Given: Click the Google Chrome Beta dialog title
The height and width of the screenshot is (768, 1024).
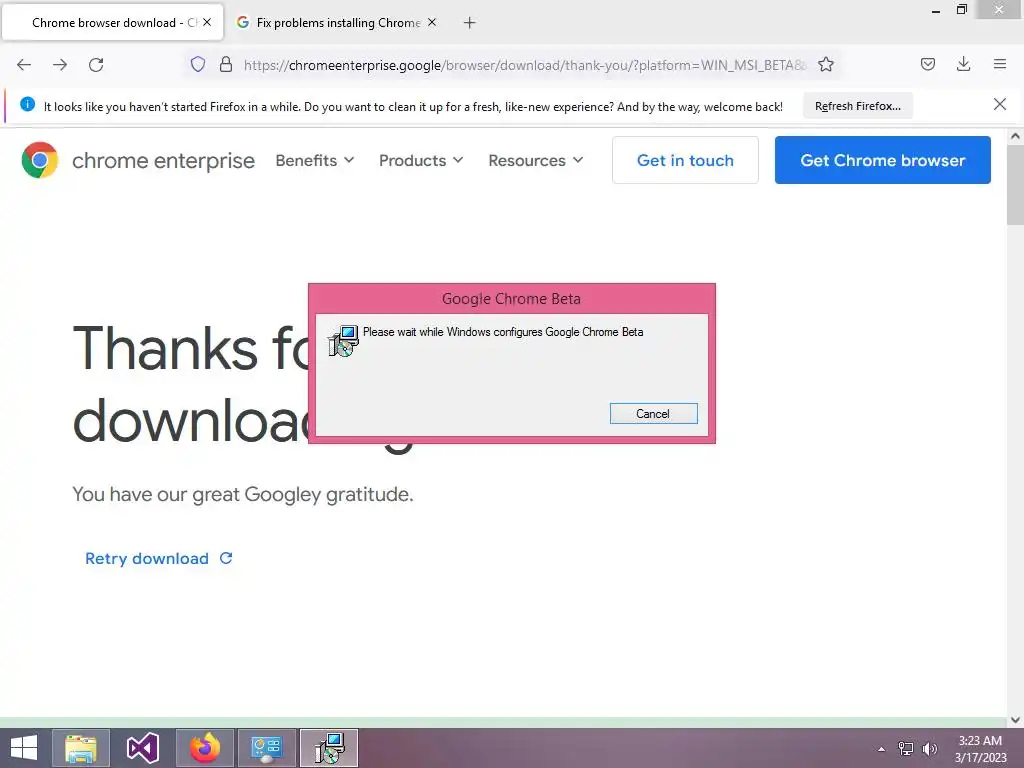Looking at the screenshot, I should tap(511, 298).
